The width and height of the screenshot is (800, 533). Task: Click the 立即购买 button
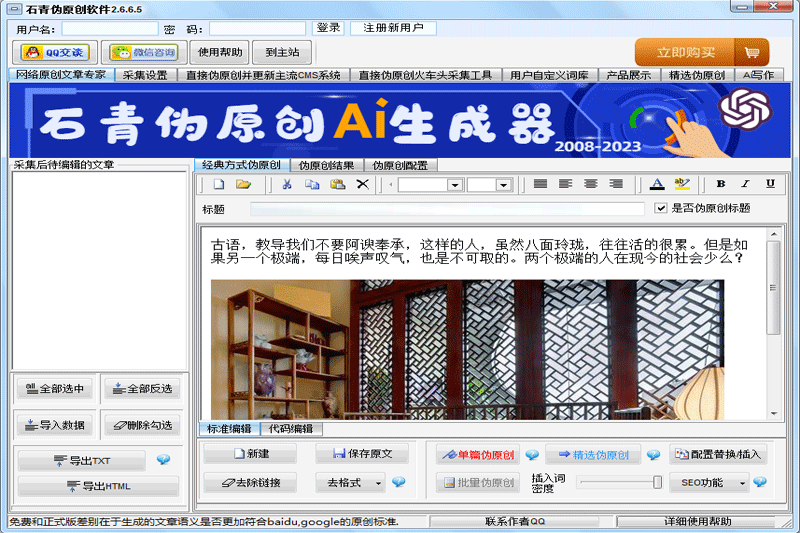tap(701, 52)
